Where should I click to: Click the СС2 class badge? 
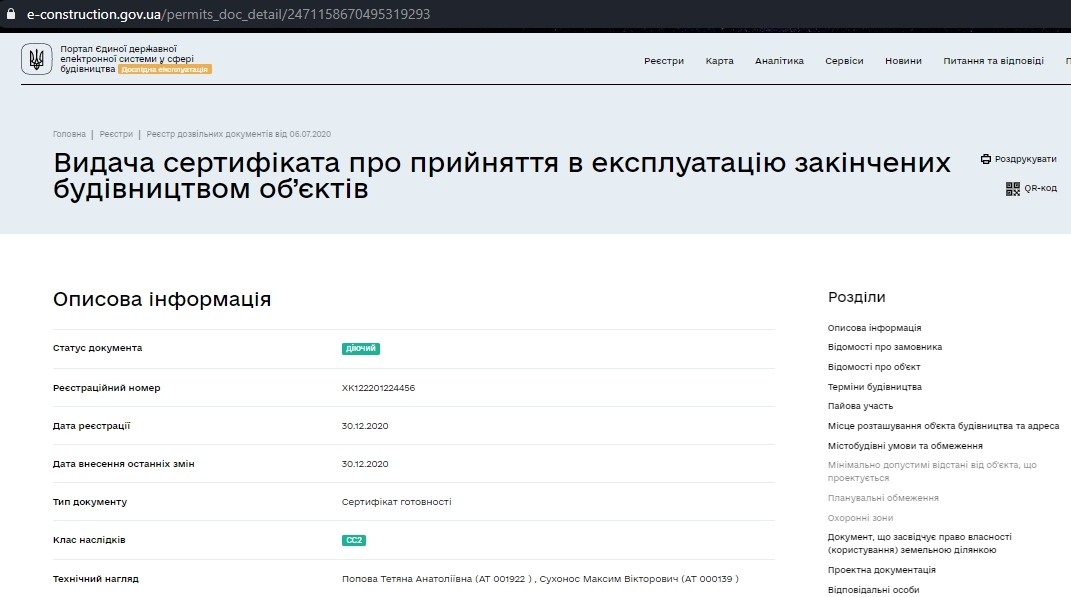pos(354,540)
